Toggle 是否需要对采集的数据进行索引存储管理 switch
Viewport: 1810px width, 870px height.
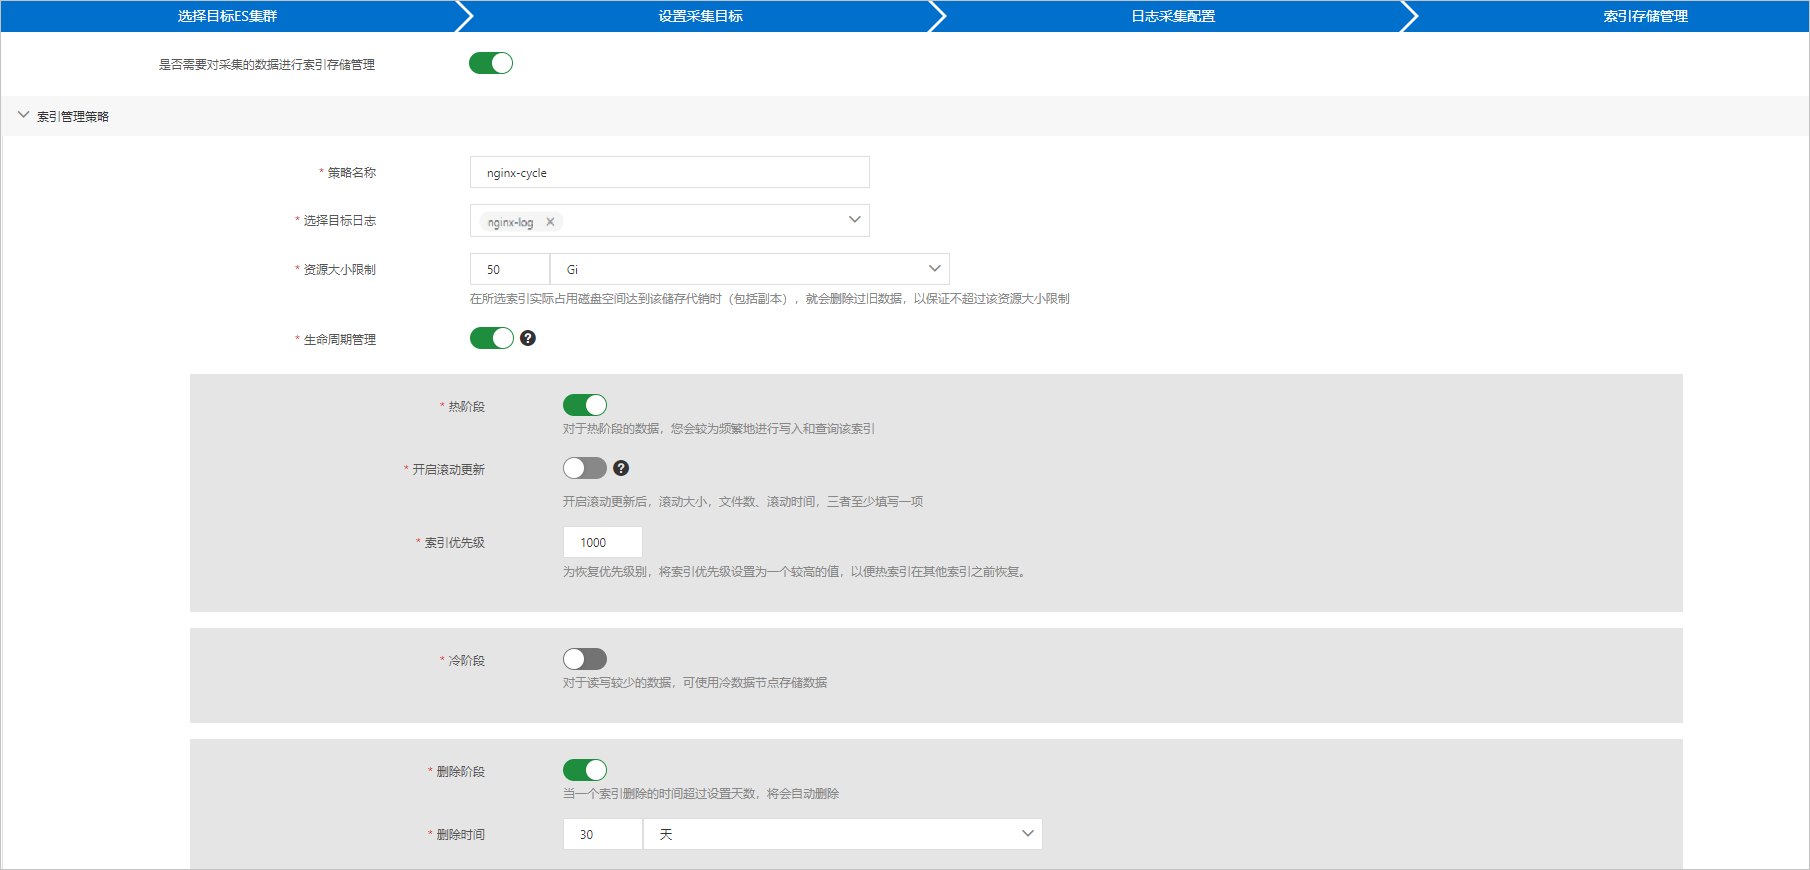click(491, 63)
